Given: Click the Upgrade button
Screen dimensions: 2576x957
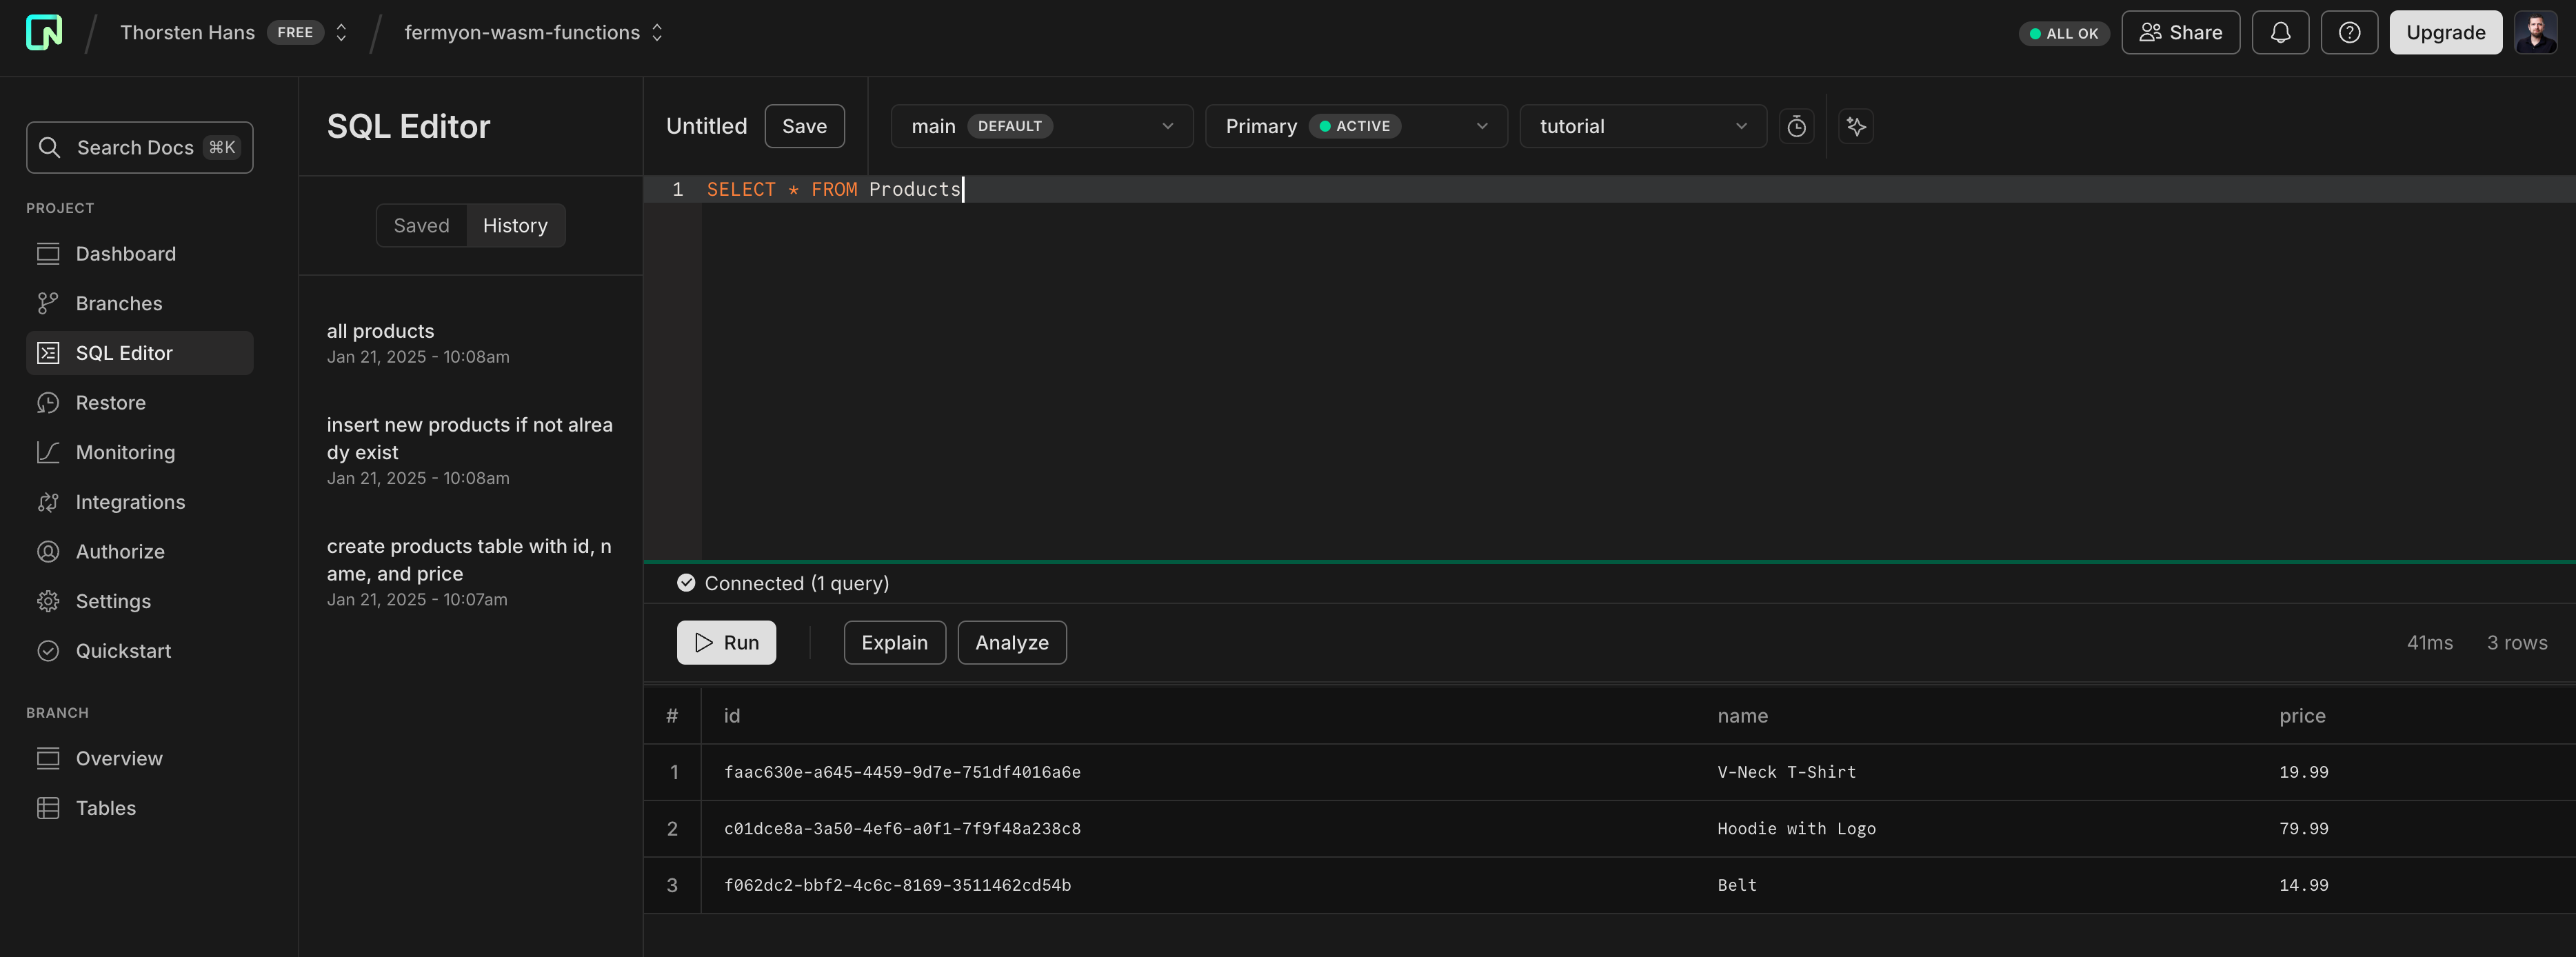Looking at the screenshot, I should (2445, 32).
